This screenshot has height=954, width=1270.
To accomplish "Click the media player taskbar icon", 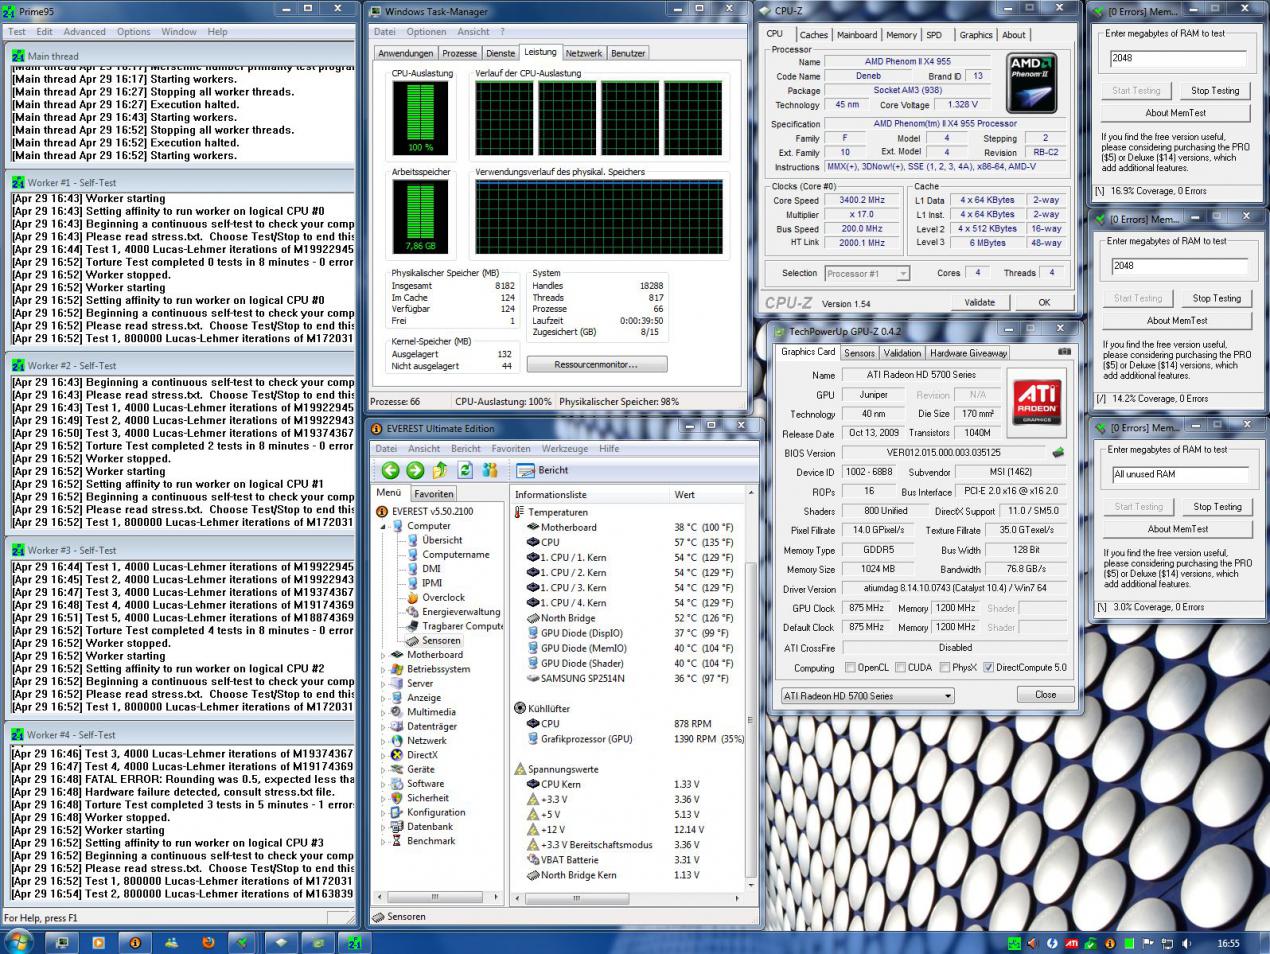I will click(98, 942).
